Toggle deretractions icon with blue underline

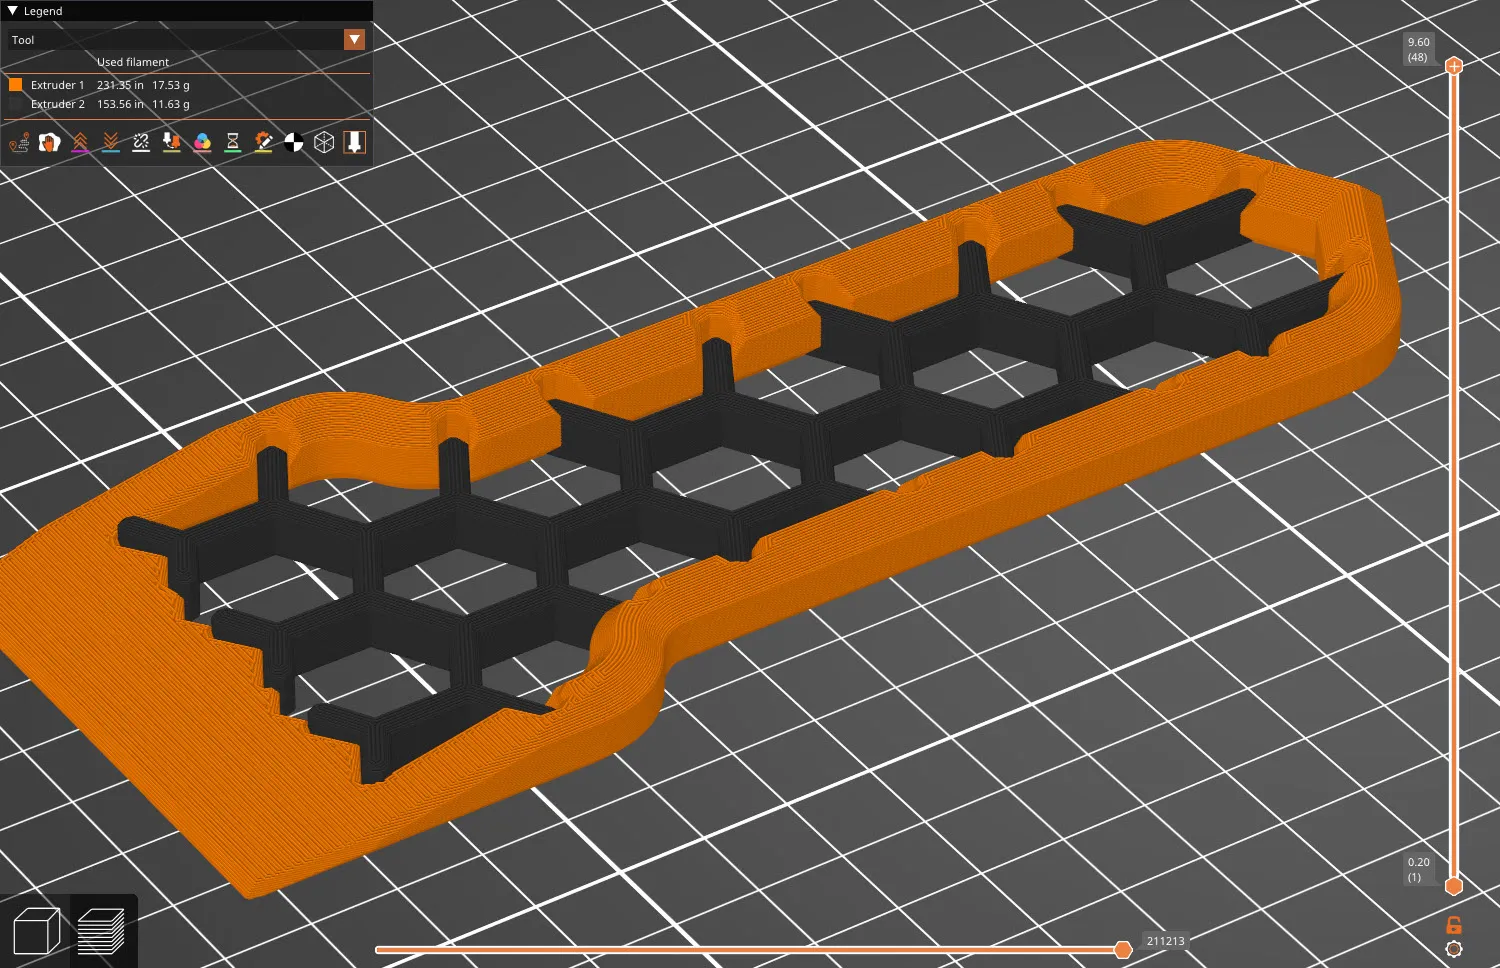click(111, 143)
